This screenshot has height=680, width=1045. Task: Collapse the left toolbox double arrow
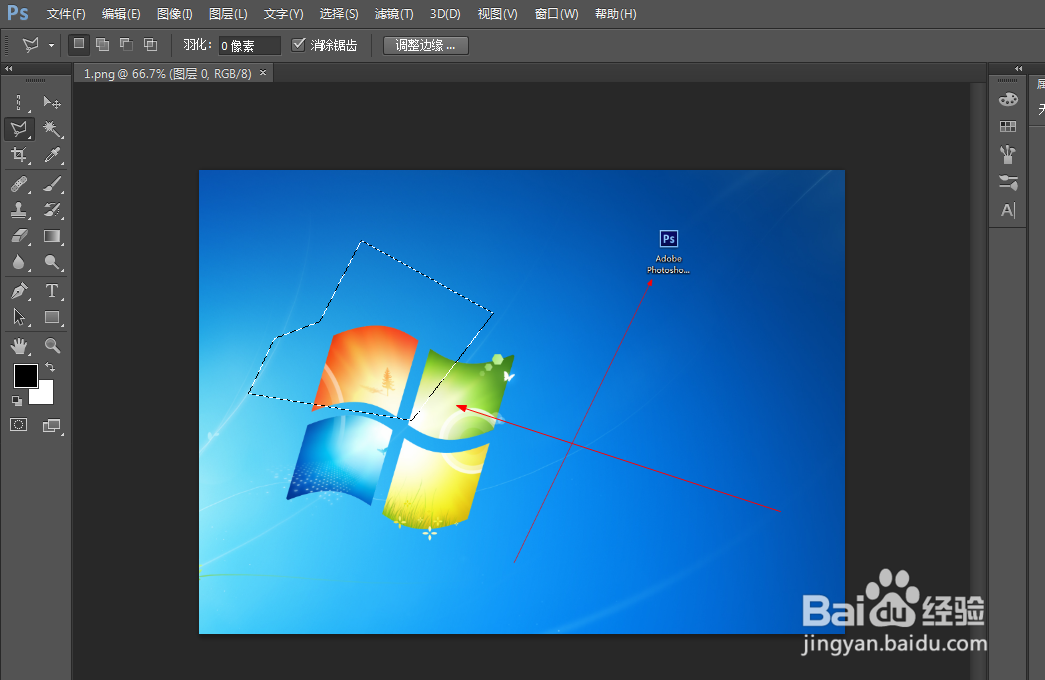coord(9,69)
